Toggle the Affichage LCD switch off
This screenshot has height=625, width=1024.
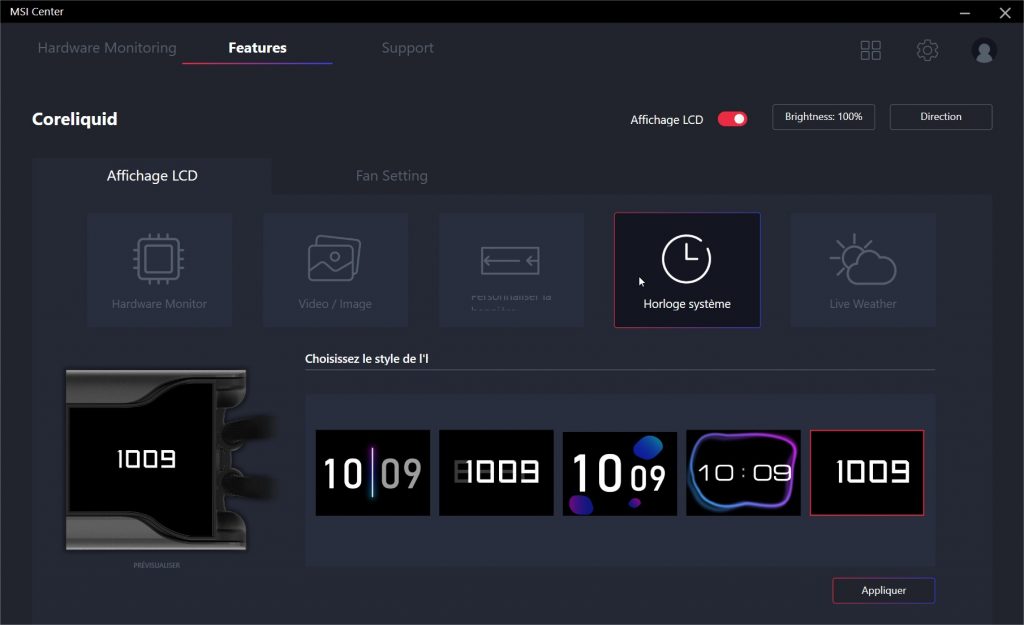click(x=732, y=119)
